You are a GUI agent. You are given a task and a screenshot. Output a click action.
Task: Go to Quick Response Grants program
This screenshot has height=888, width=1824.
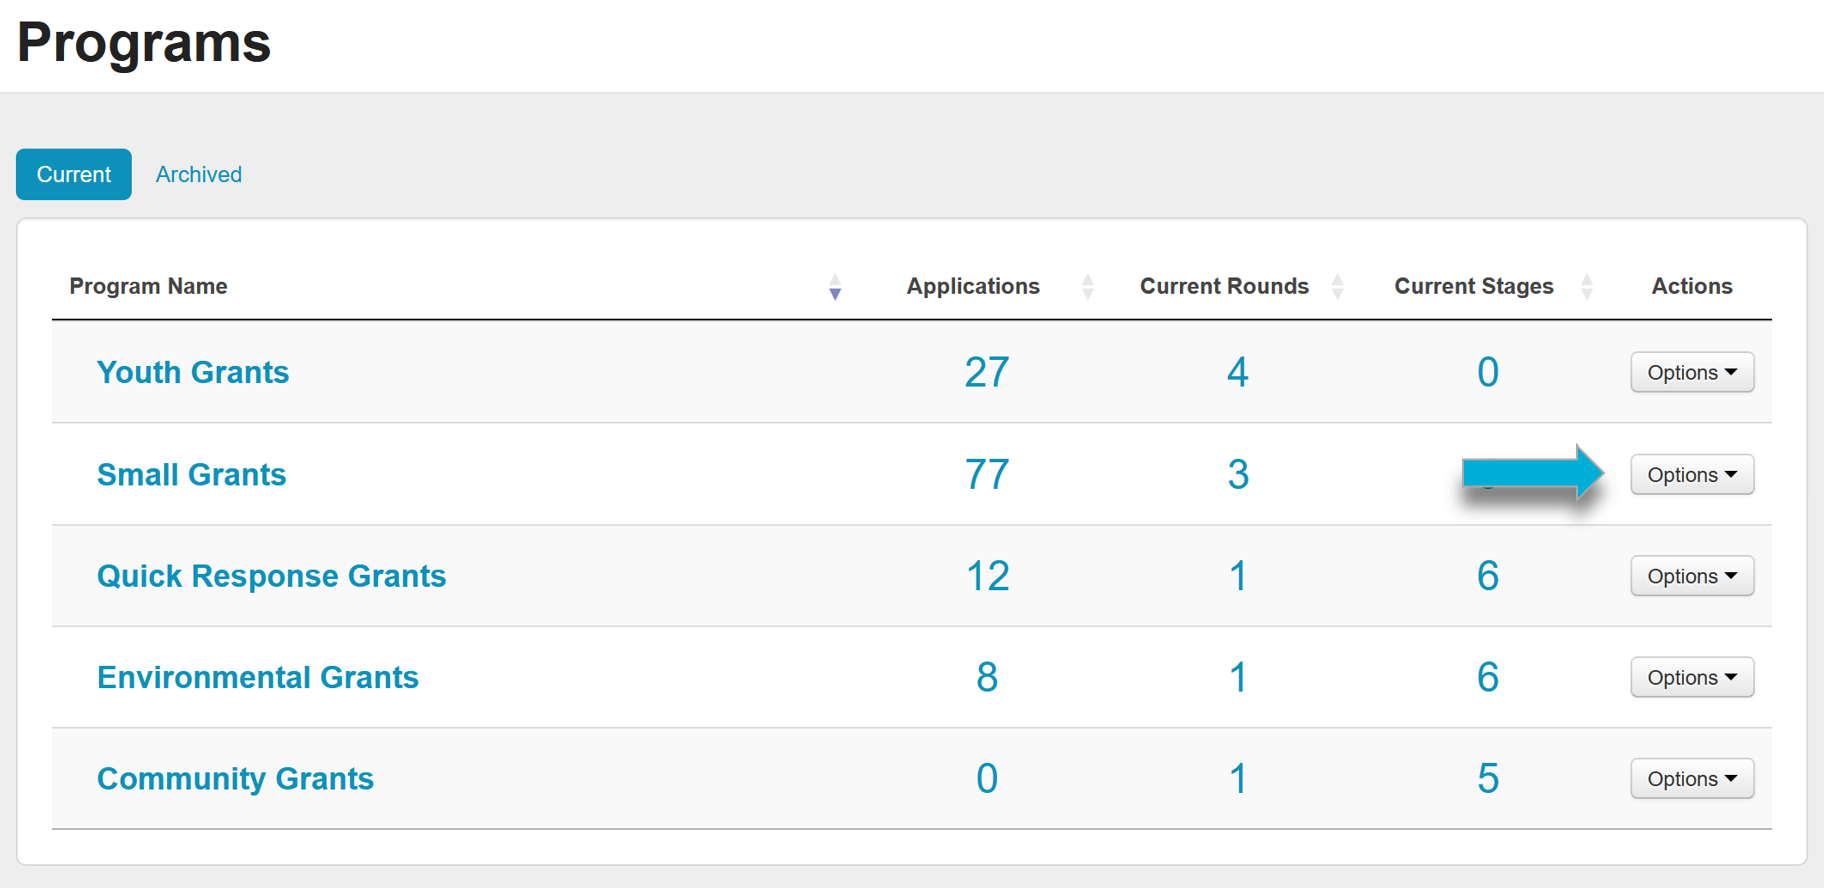pos(271,577)
